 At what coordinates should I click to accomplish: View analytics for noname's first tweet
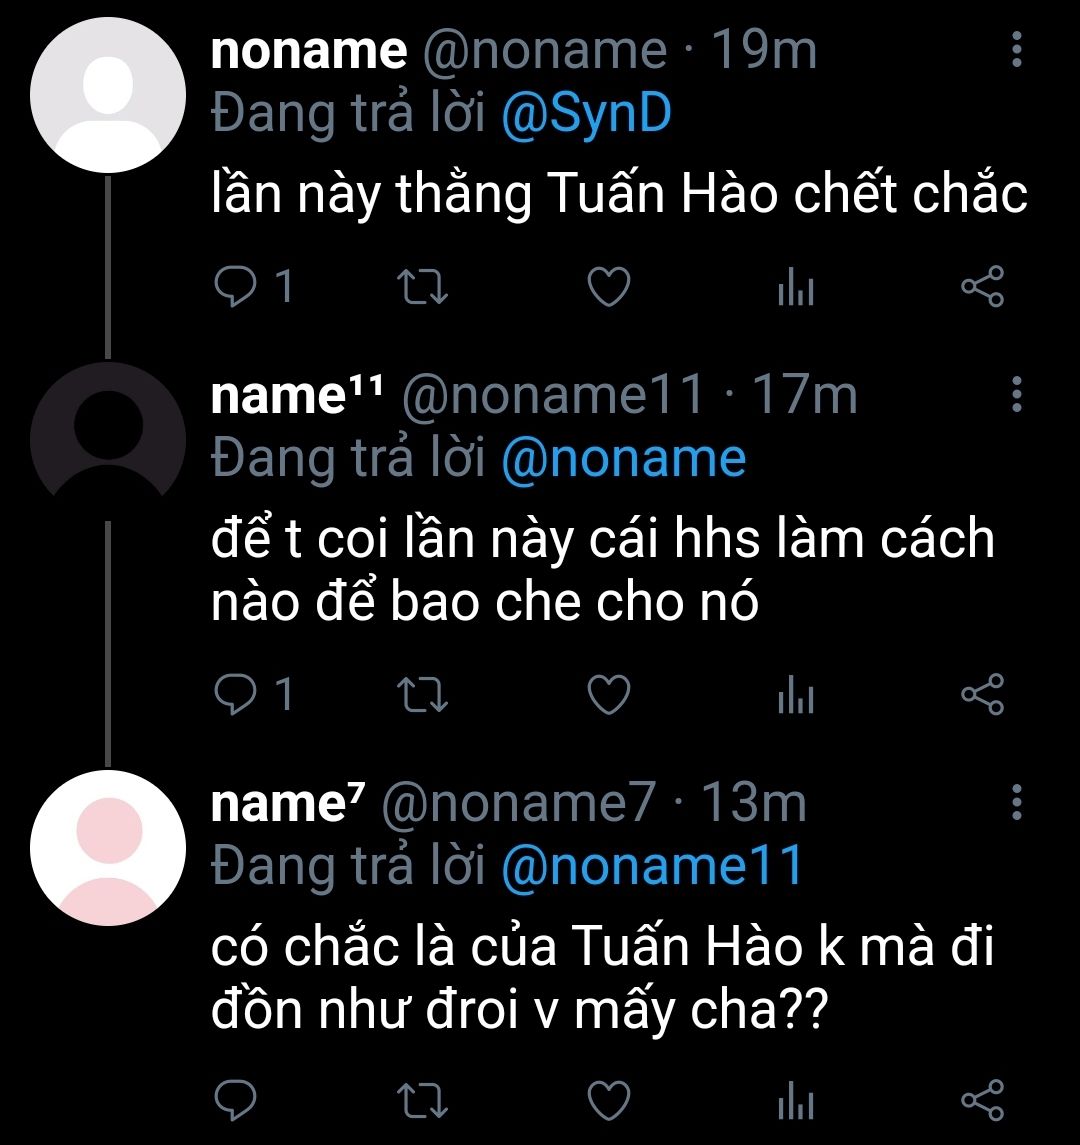796,289
